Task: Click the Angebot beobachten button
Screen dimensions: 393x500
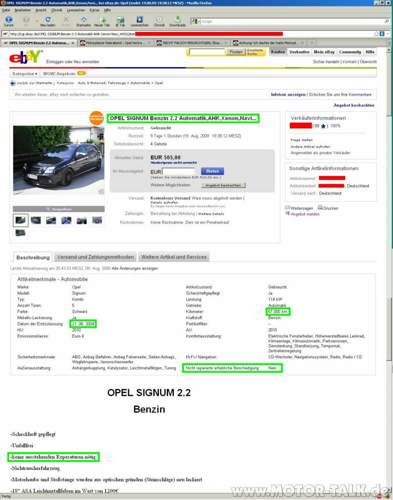Action: coord(223,185)
